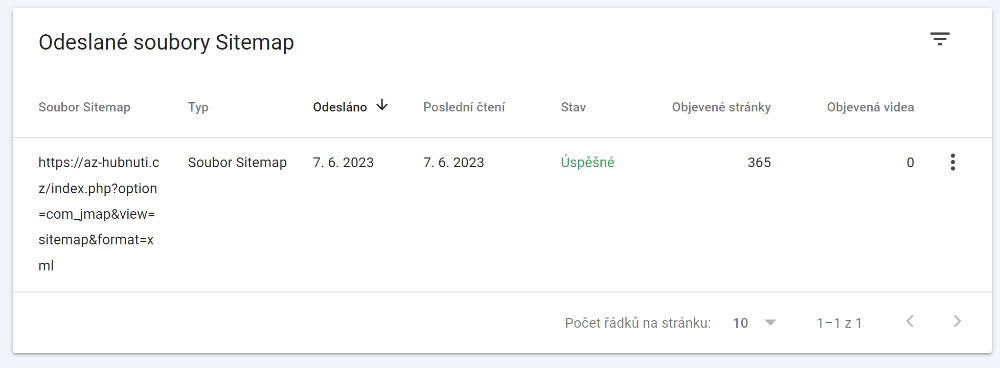Sort by Stav column header

tap(573, 107)
